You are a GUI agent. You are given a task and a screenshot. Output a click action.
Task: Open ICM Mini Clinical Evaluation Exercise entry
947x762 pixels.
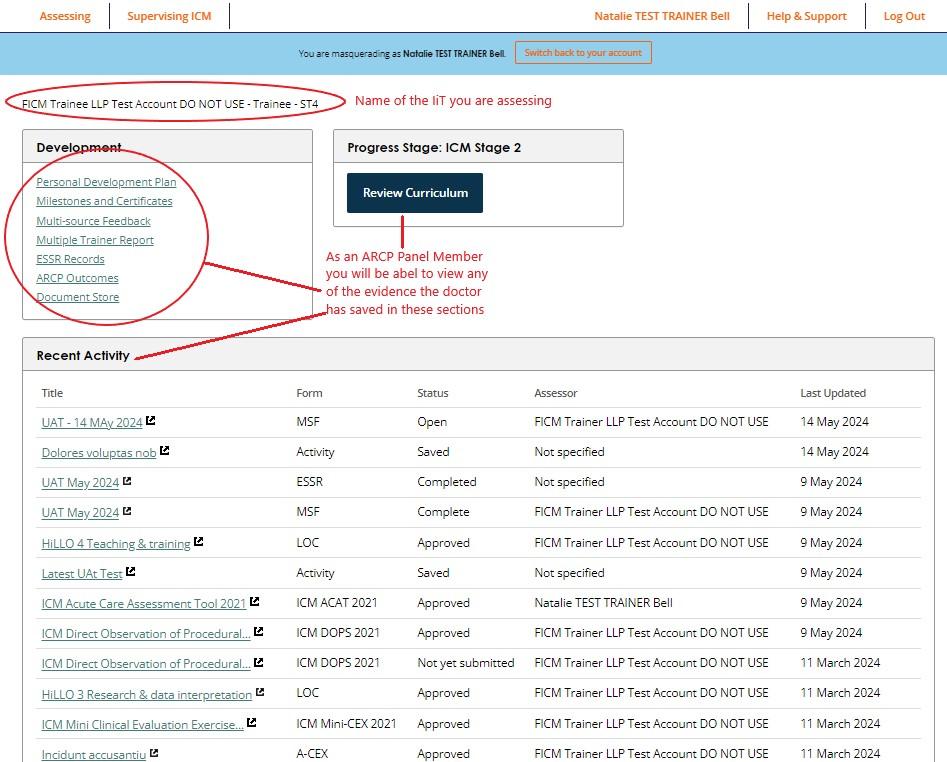143,725
